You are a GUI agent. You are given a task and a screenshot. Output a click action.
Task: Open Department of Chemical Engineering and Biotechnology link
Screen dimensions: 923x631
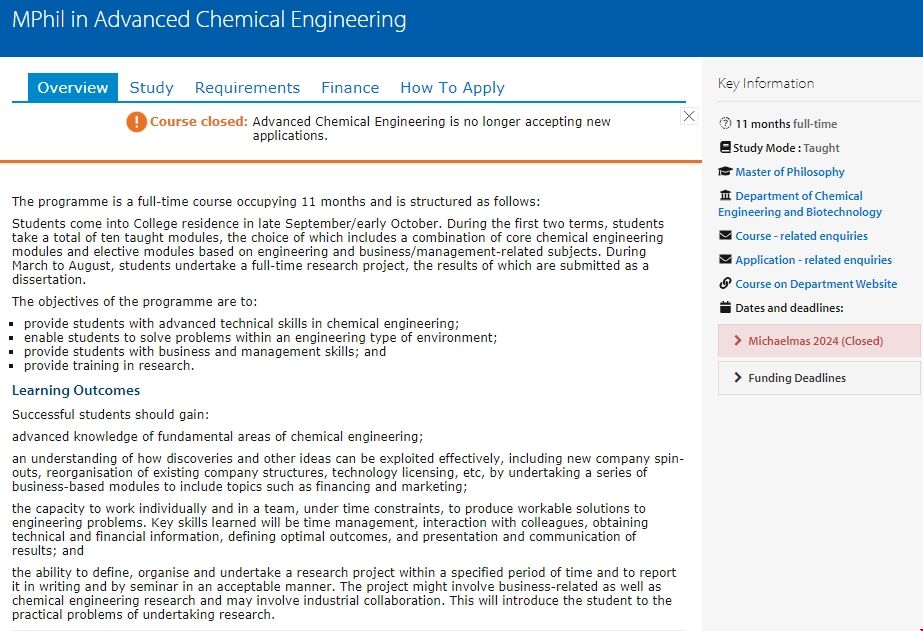pos(800,204)
